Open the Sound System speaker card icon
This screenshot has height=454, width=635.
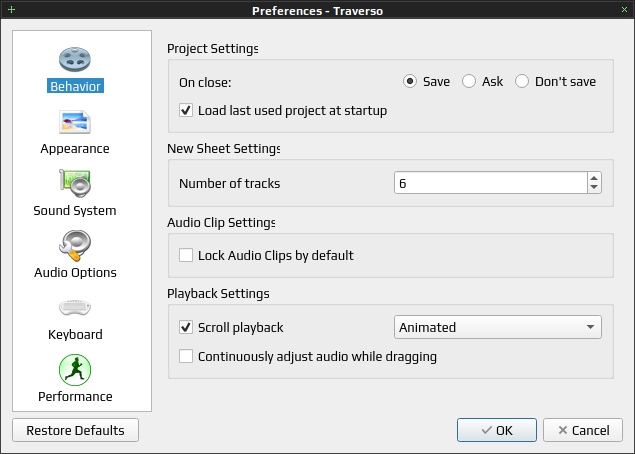(75, 183)
